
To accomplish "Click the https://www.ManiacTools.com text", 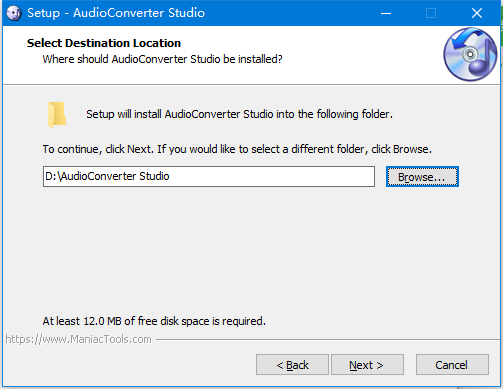I will [78, 339].
